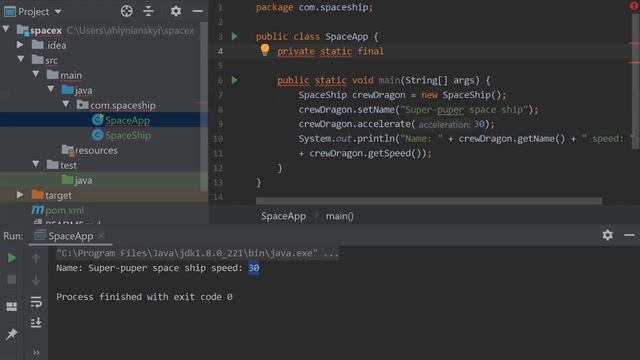
Task: Click java.exe command line in console
Action: click(x=197, y=253)
